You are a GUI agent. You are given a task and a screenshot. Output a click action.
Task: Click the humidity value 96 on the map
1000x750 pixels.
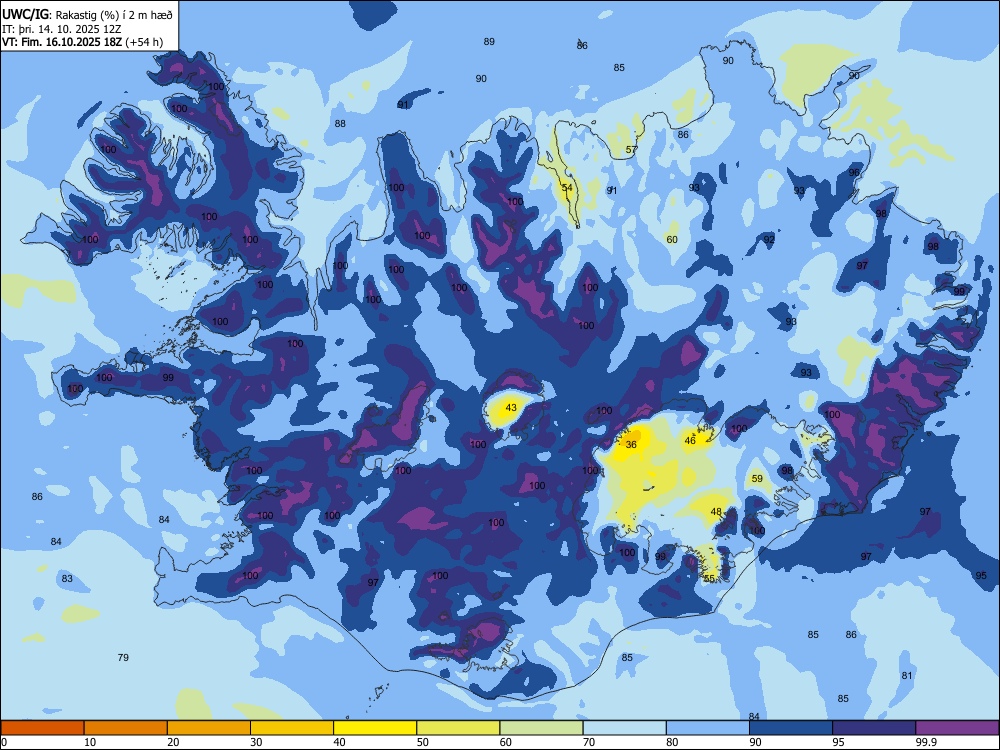pos(854,173)
